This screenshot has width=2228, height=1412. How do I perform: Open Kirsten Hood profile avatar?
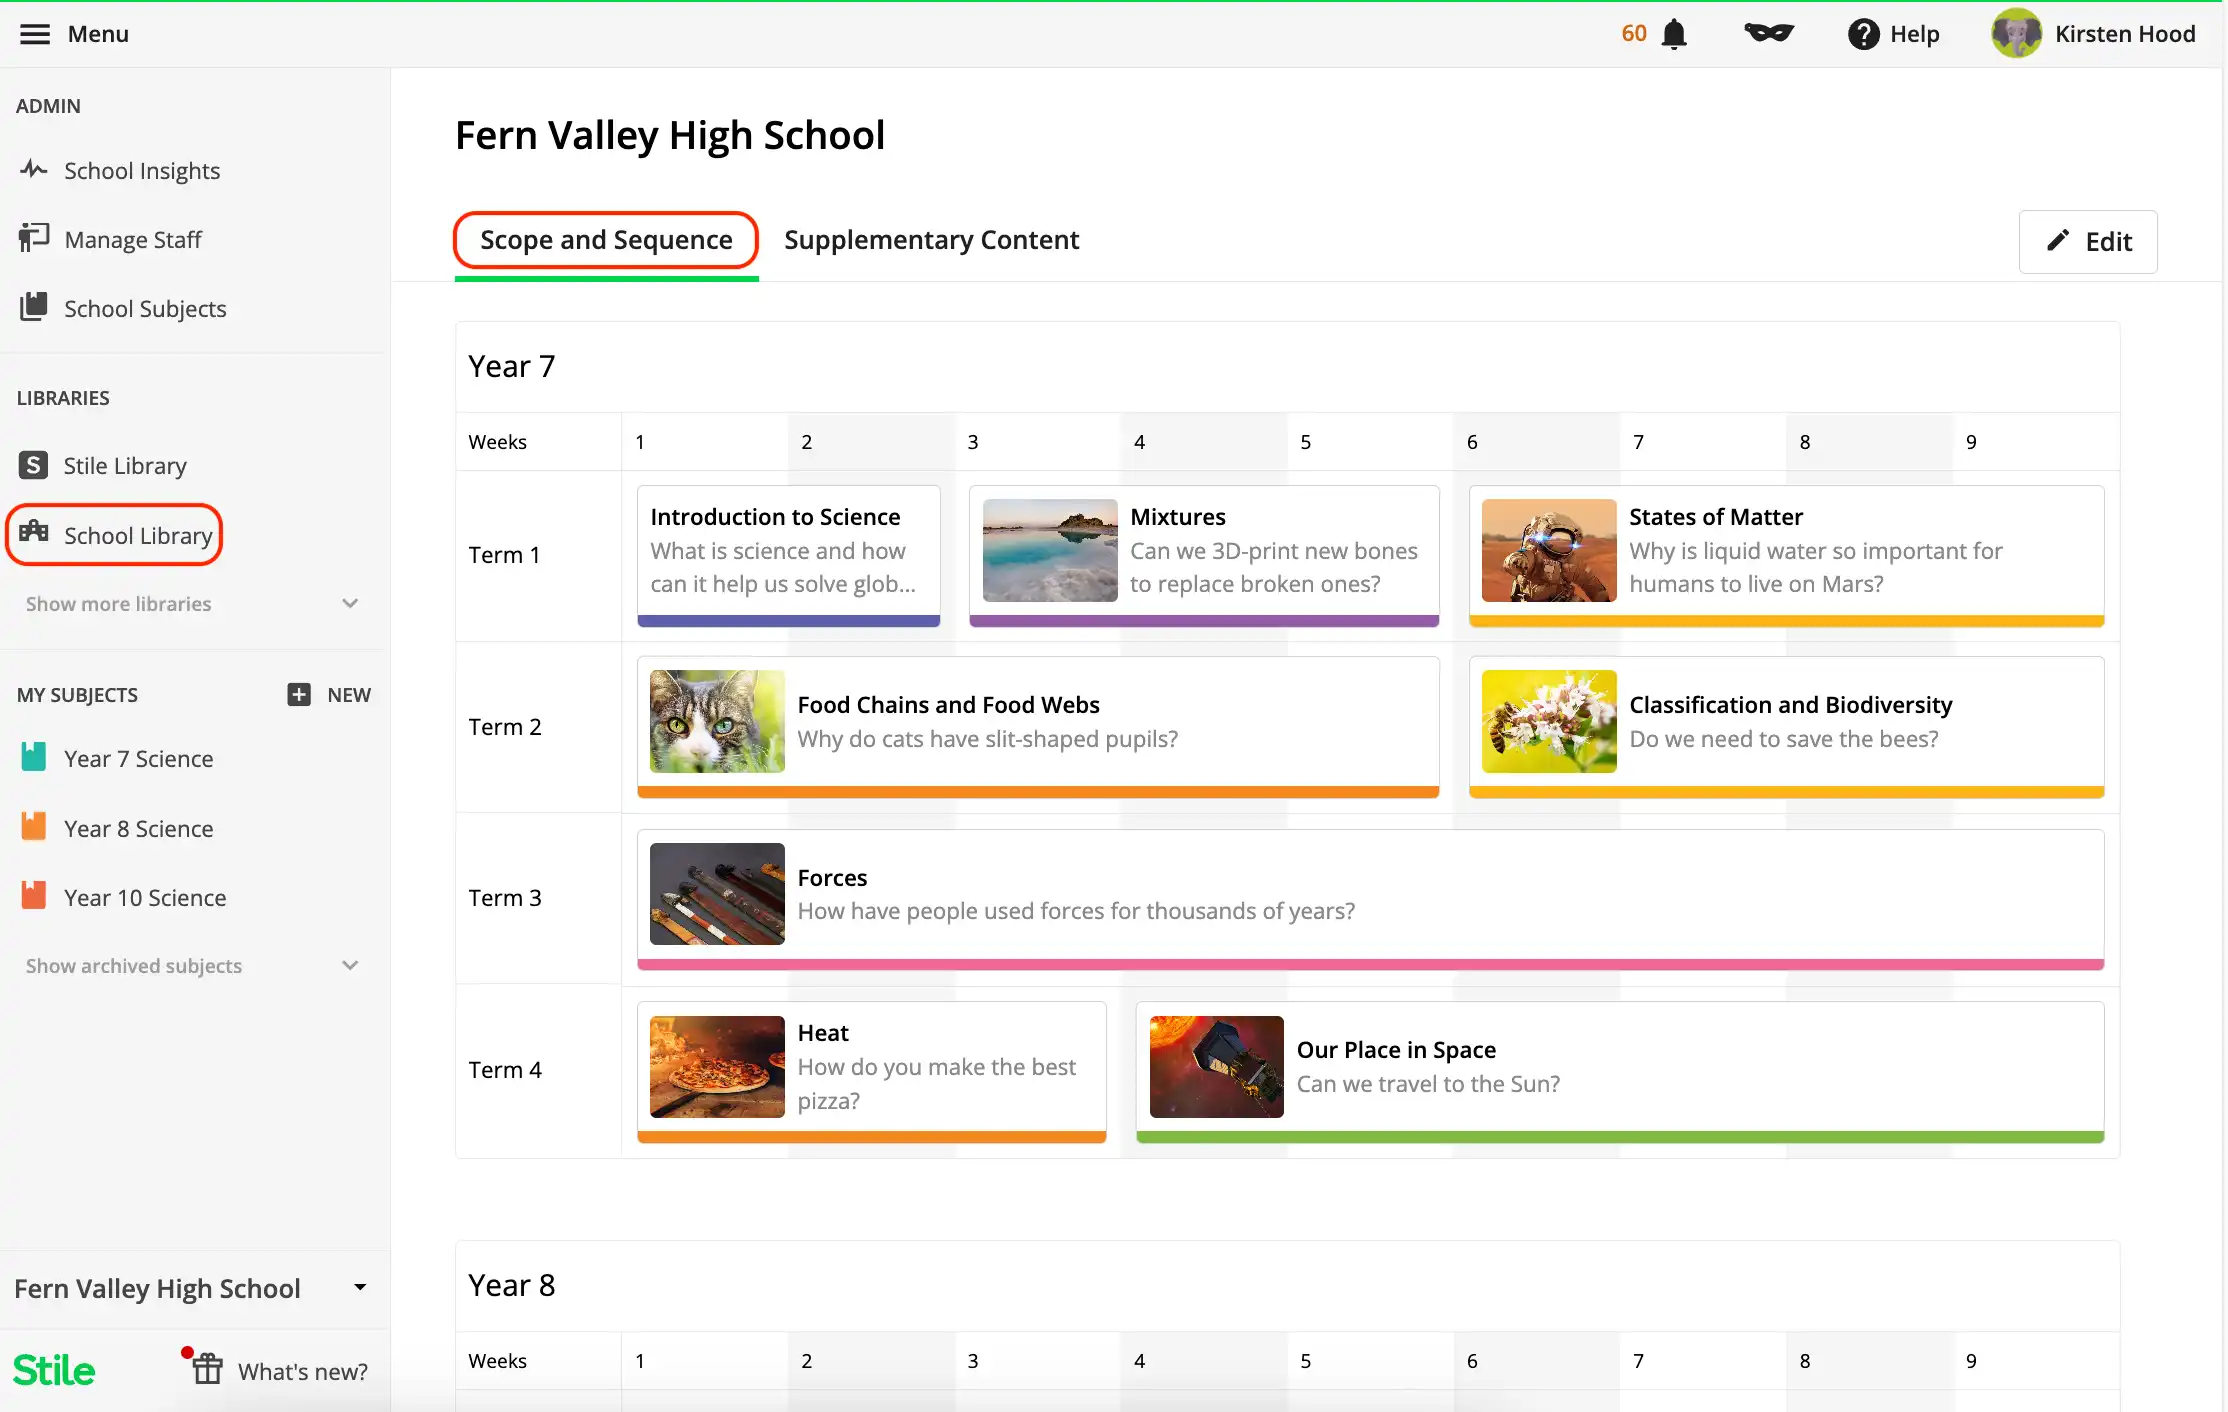pos(2016,34)
